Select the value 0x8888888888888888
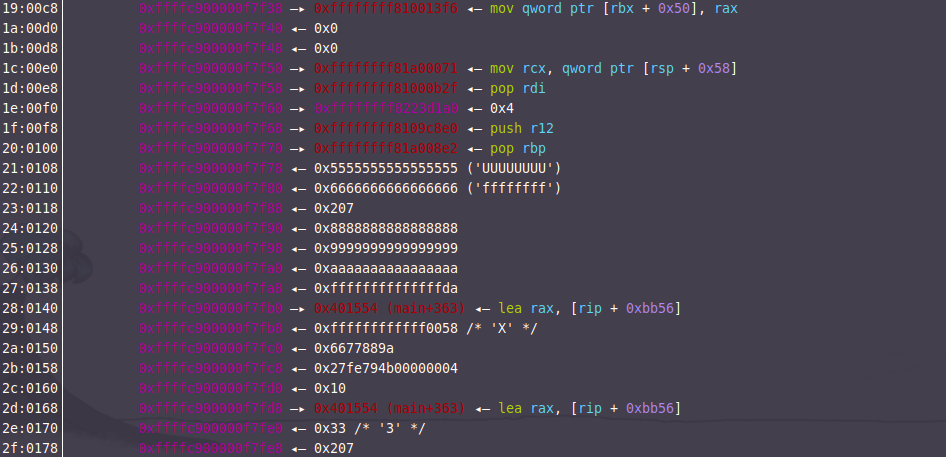 pos(386,228)
